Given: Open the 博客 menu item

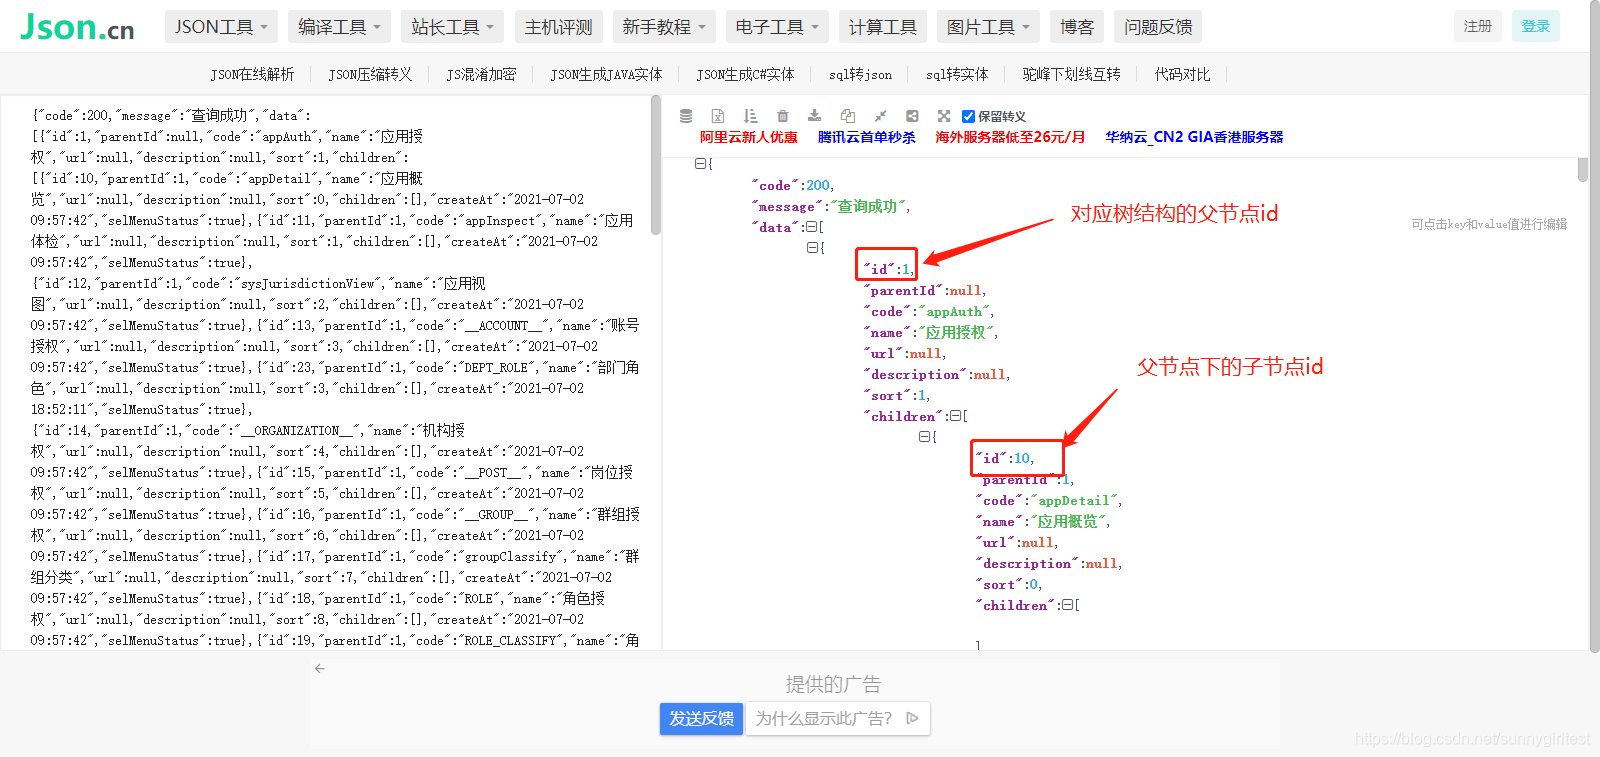Looking at the screenshot, I should coord(1077,27).
